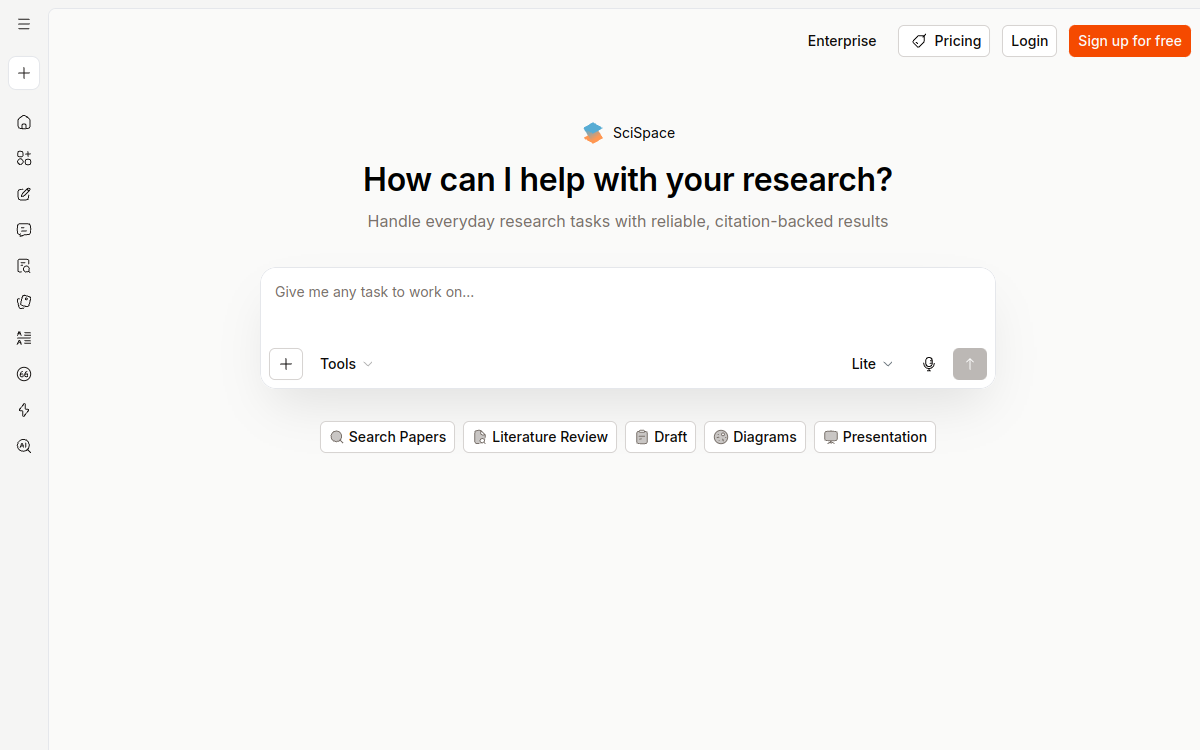Viewport: 1200px width, 750px height.
Task: Select the Literature Review suggestion
Action: click(x=540, y=437)
